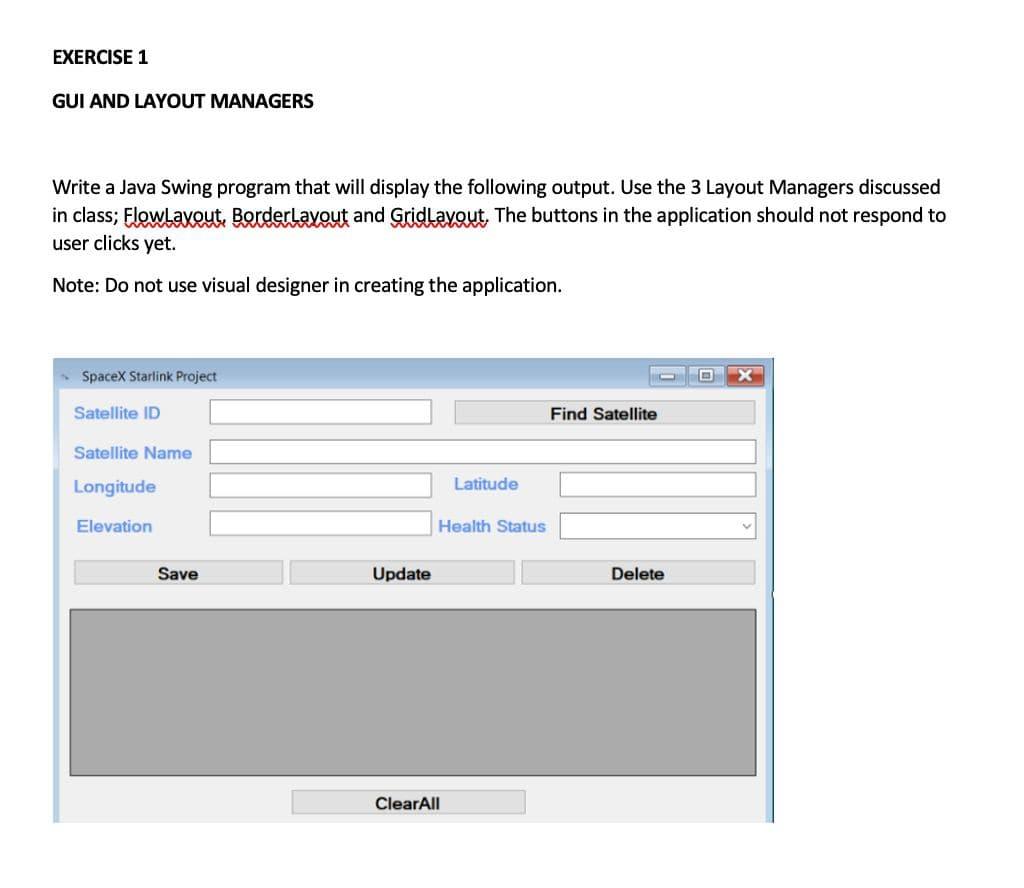Image resolution: width=1024 pixels, height=888 pixels.
Task: Click the GUI AND LAYOUT MANAGERS heading
Action: [183, 101]
